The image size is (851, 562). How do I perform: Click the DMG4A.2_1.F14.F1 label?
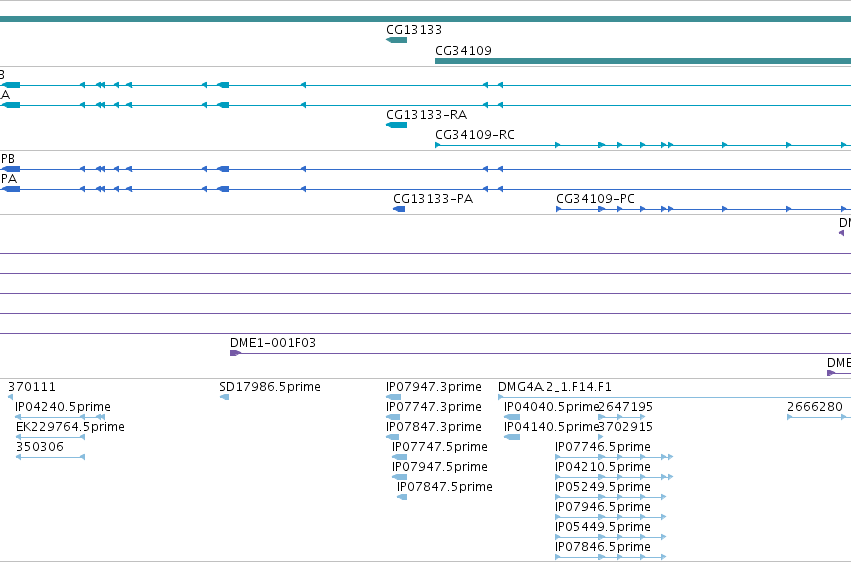coord(555,387)
